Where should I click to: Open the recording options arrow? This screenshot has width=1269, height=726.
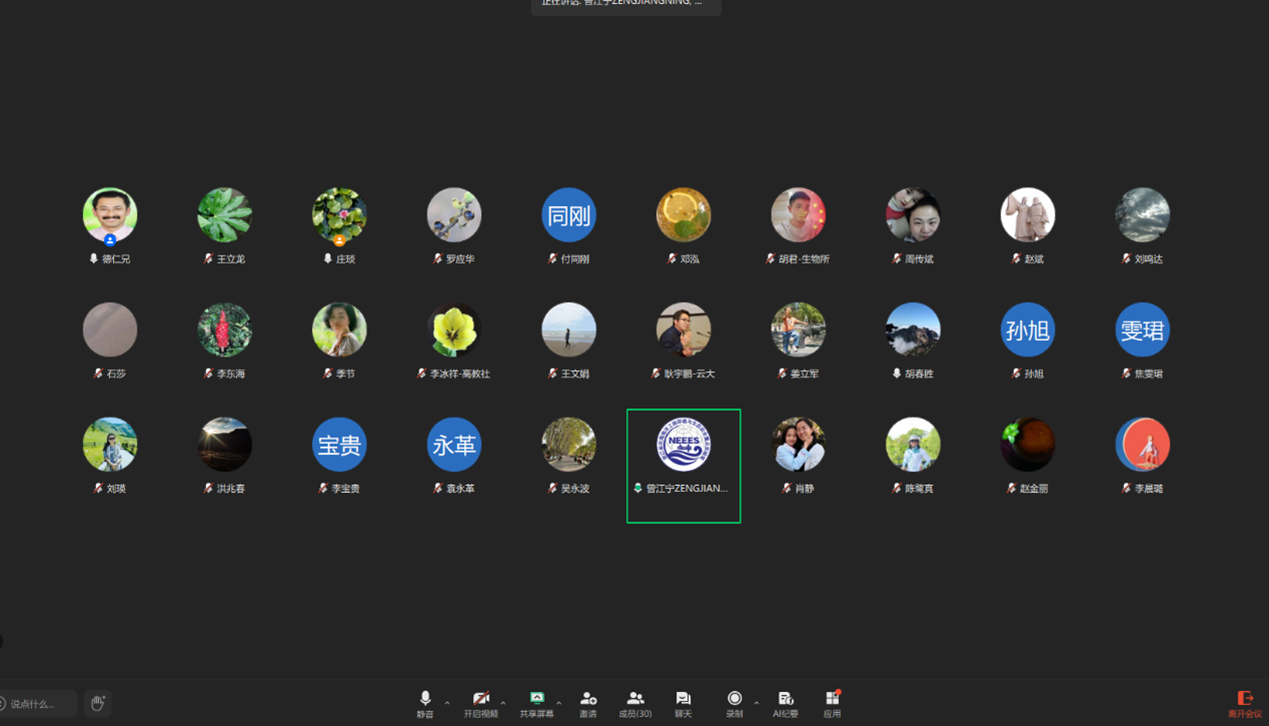pyautogui.click(x=756, y=703)
